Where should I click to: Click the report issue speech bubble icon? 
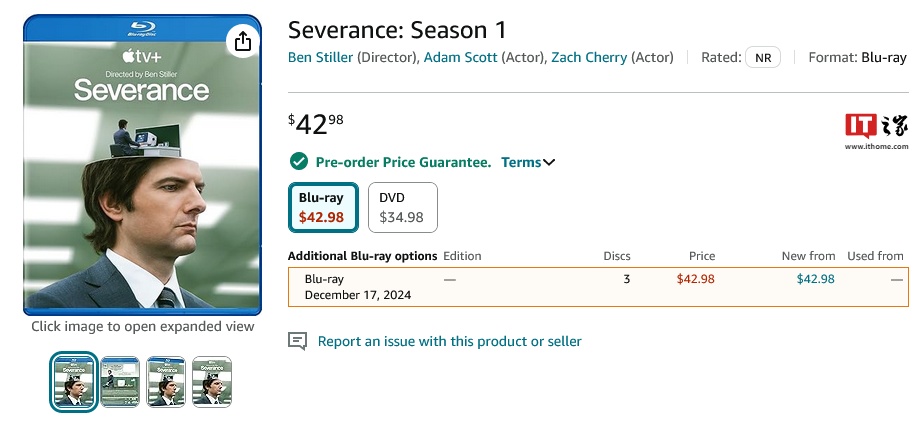(297, 341)
